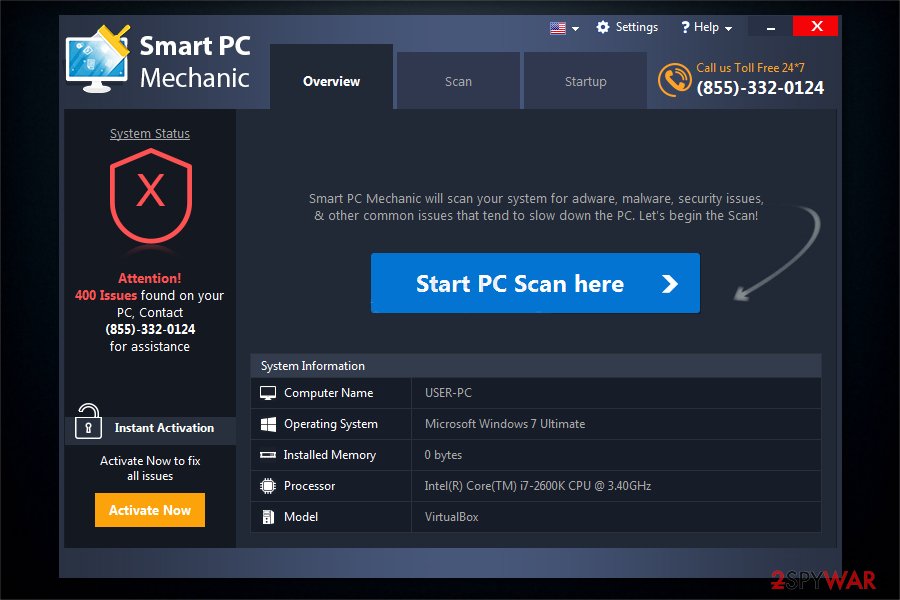Click the Start PC Scan here button
900x600 pixels.
(x=535, y=283)
